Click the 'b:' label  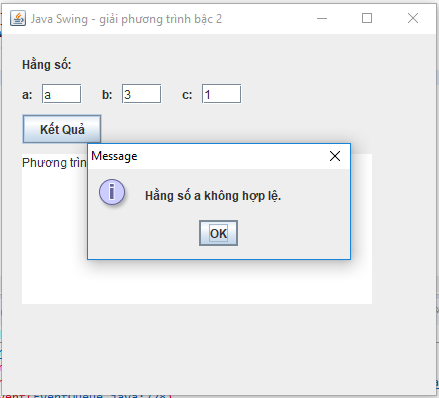pos(107,95)
